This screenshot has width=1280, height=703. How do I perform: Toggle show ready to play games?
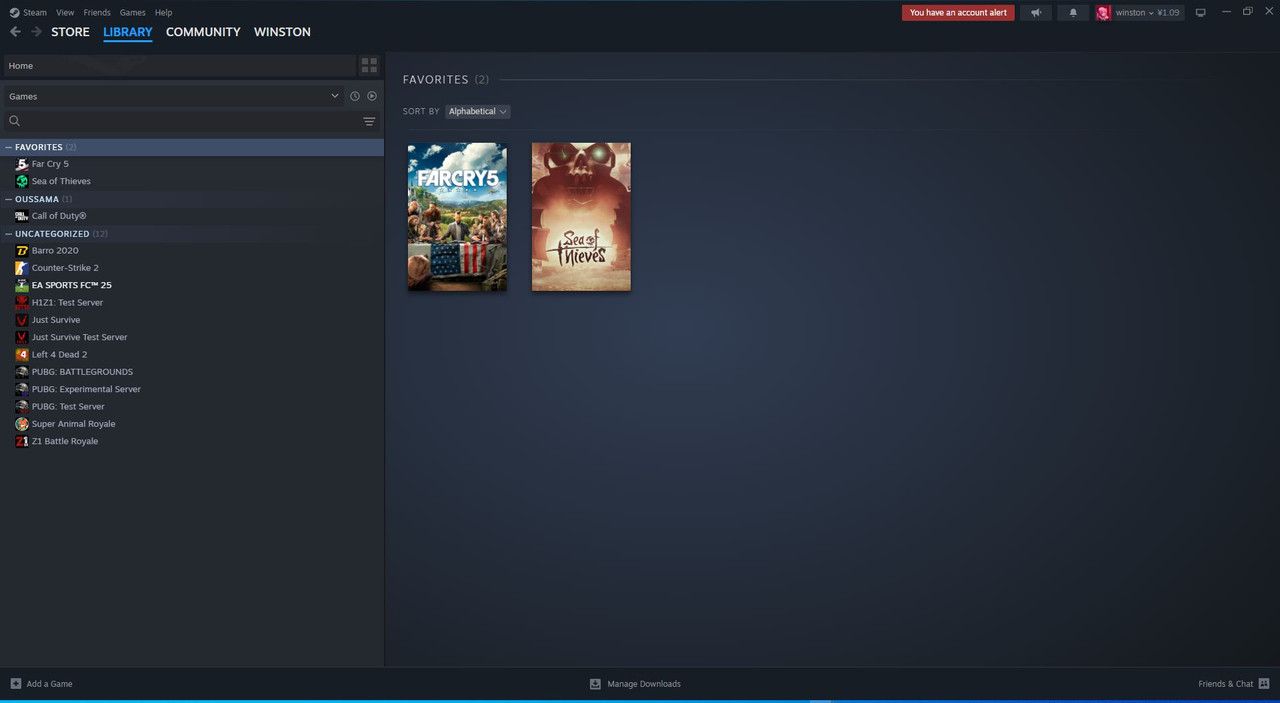372,96
